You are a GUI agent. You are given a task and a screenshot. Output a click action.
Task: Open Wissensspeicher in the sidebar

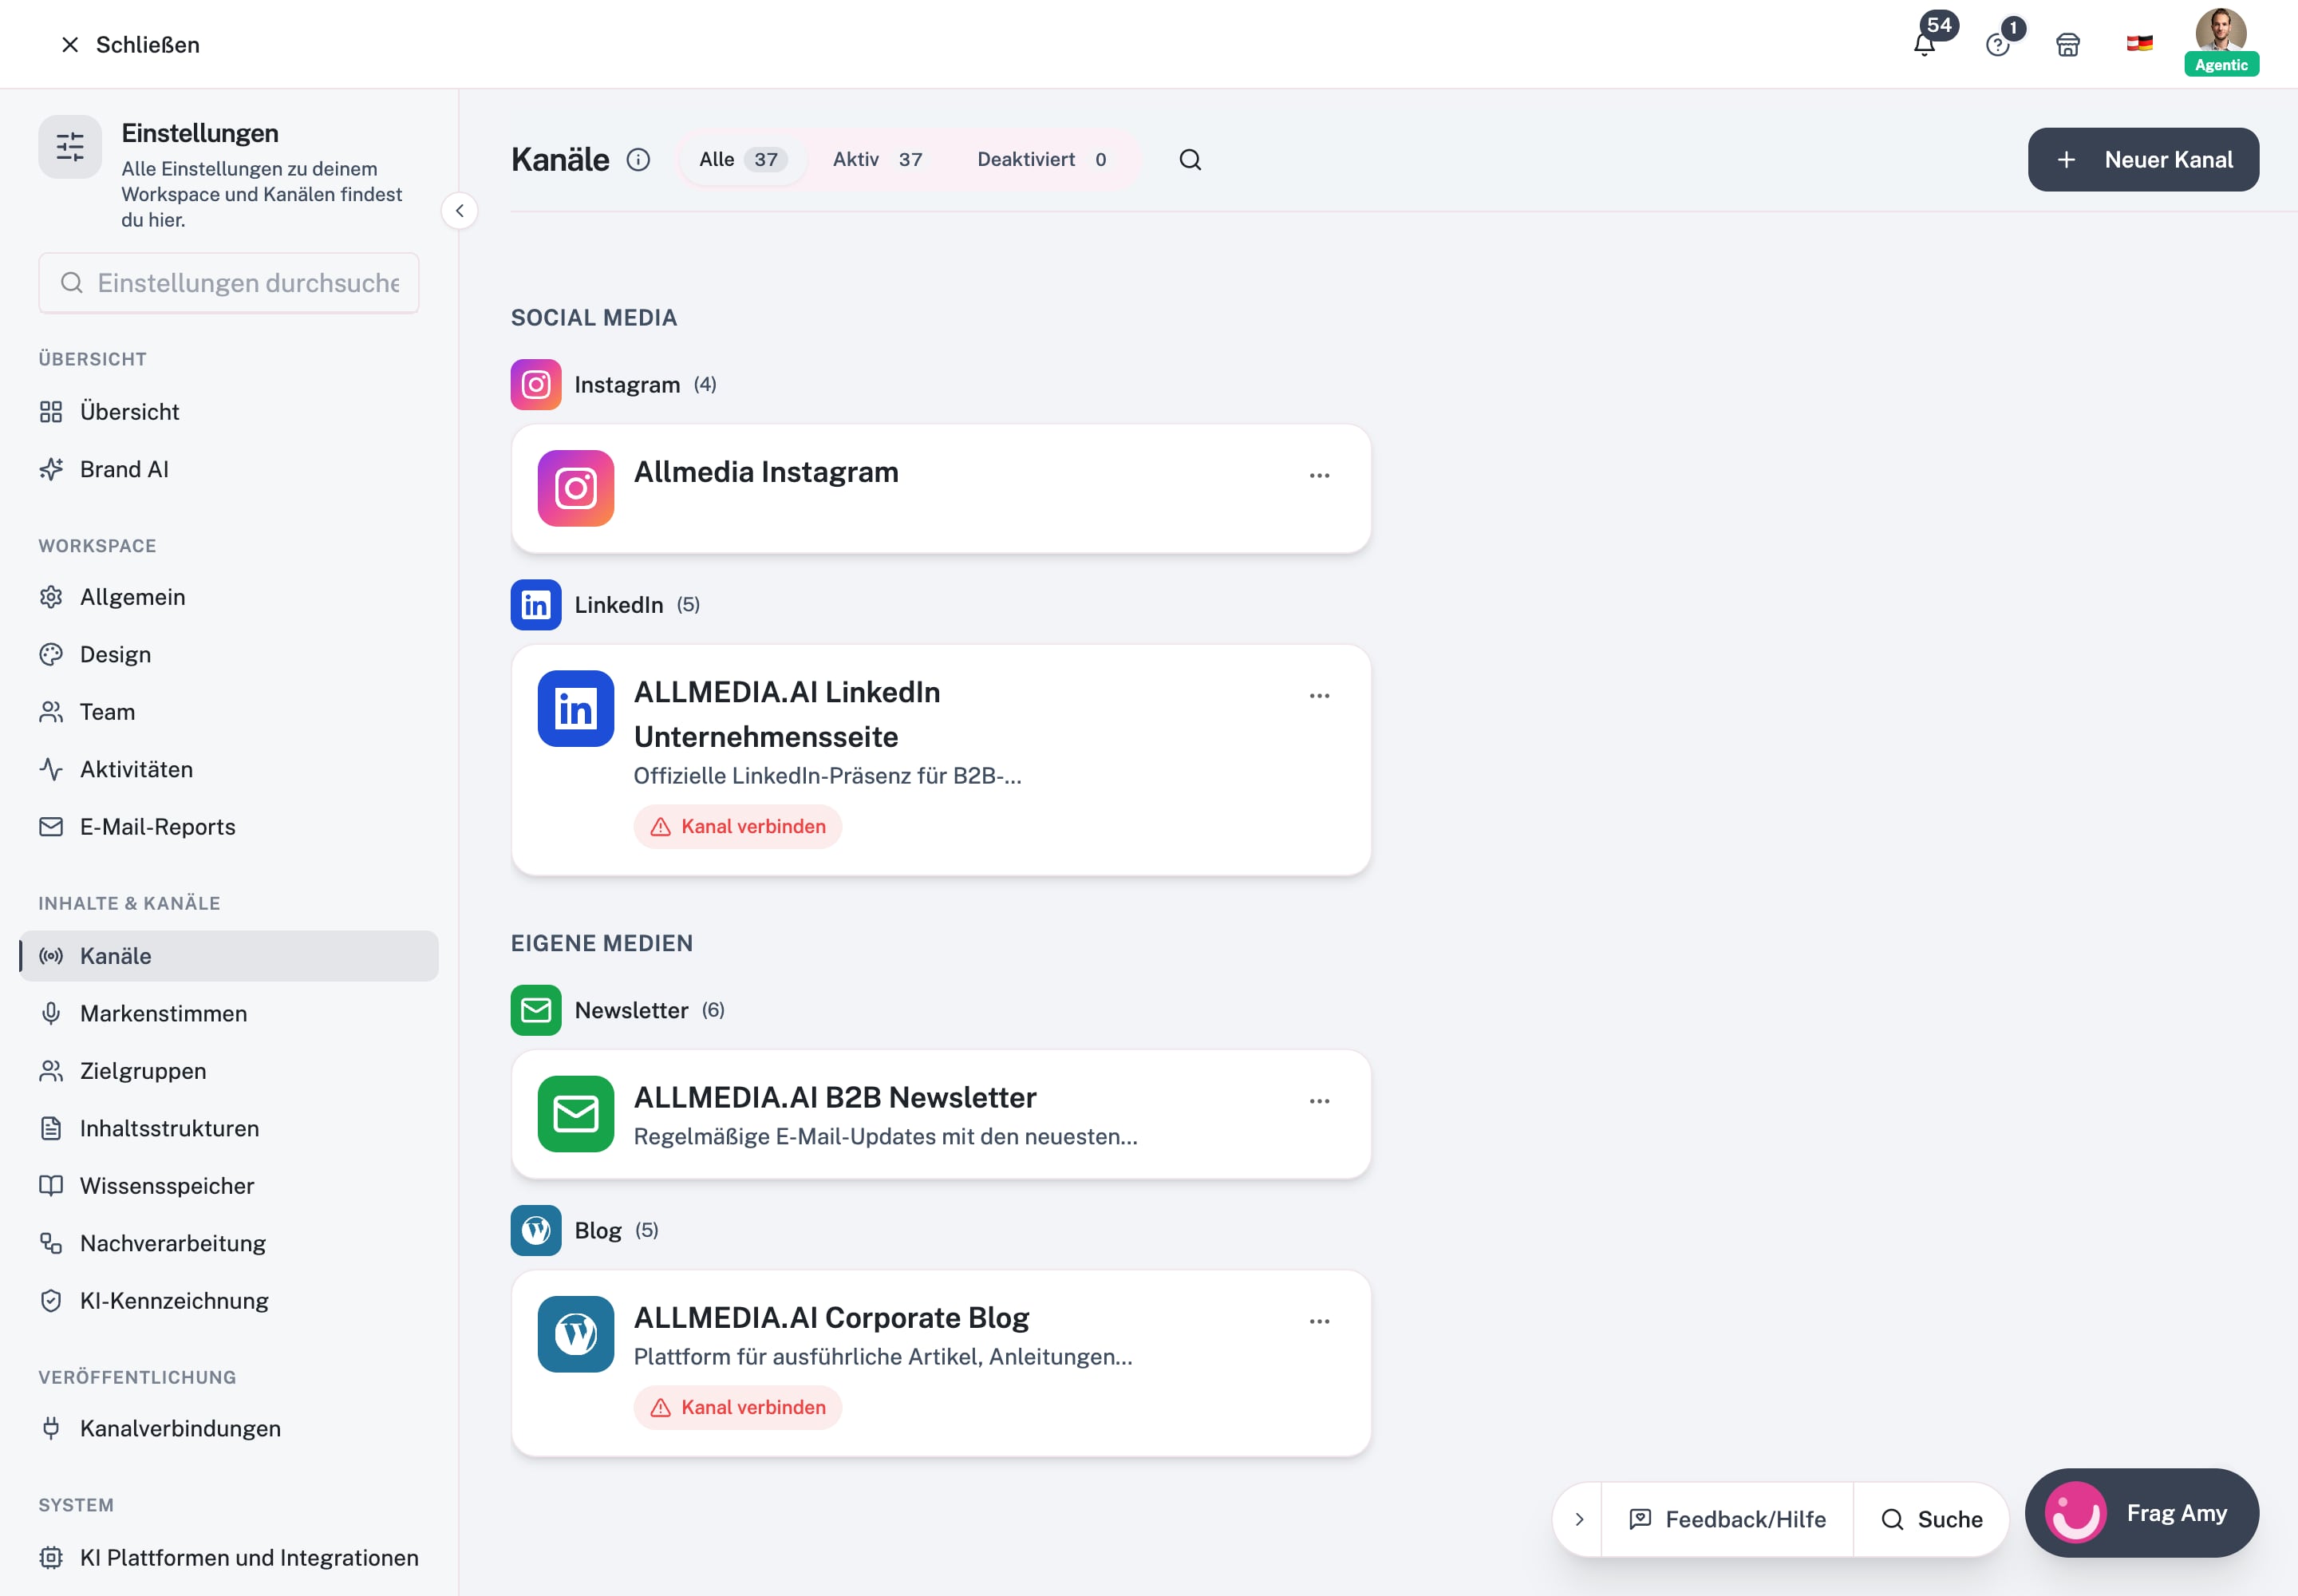tap(228, 1186)
